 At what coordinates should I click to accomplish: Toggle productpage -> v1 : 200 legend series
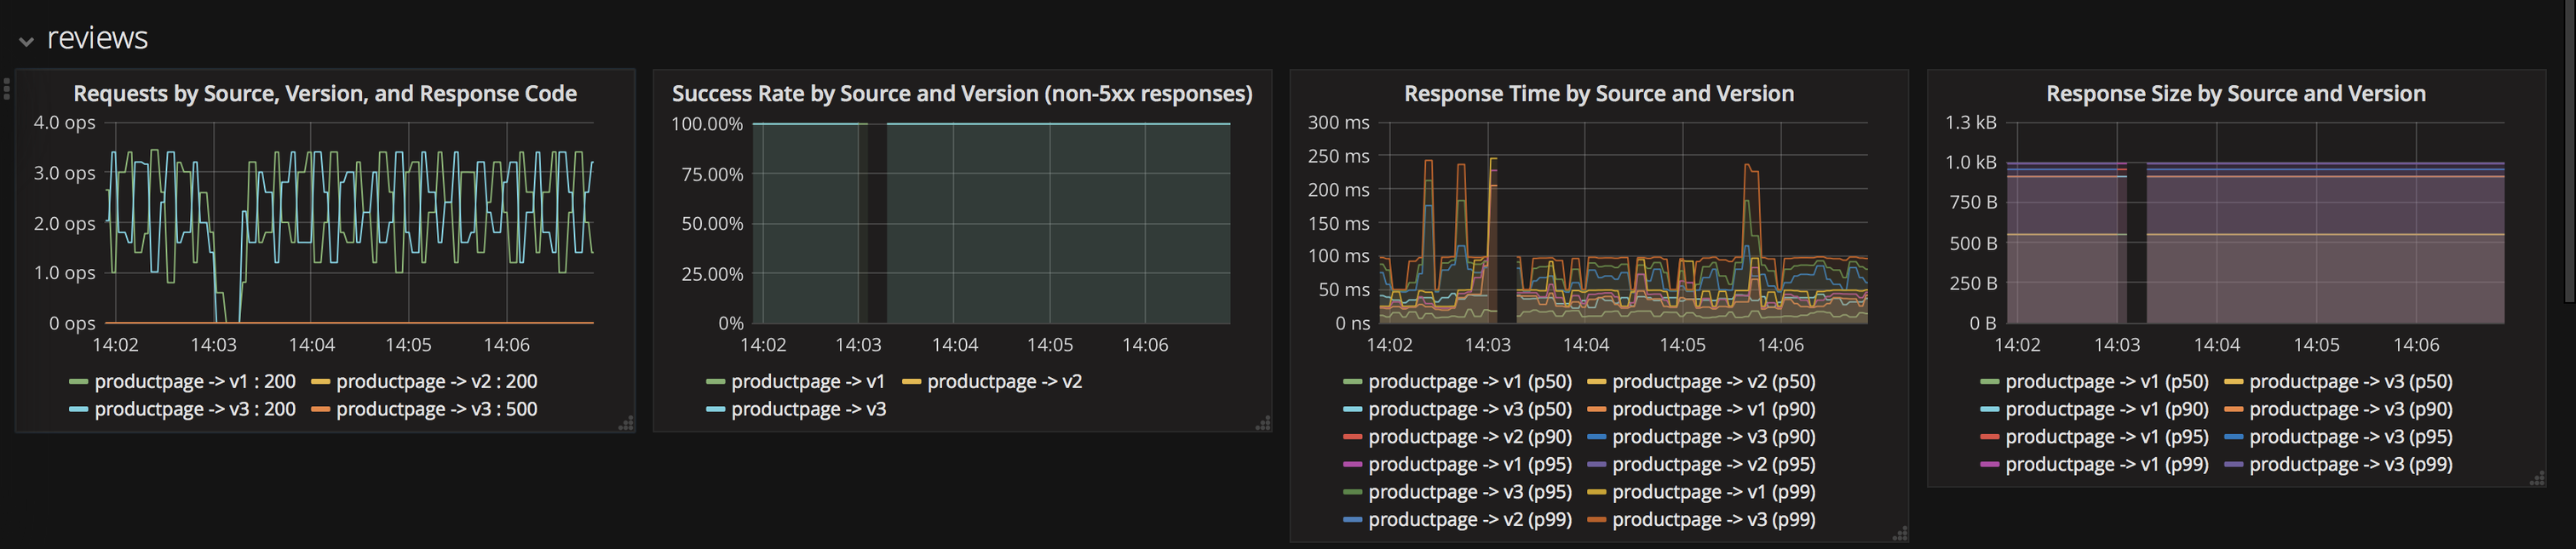coord(195,381)
